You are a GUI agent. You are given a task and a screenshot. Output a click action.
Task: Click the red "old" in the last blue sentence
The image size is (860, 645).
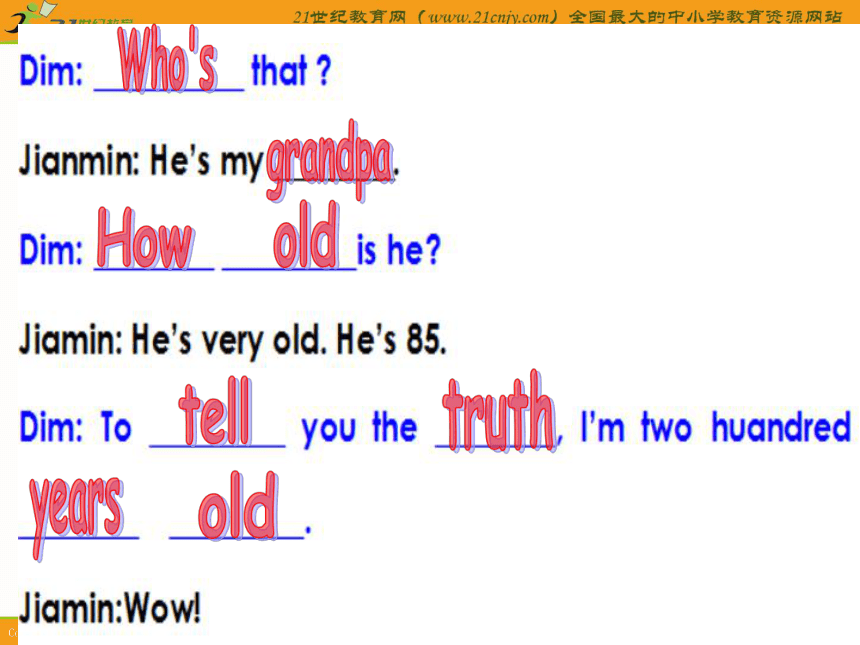pyautogui.click(x=238, y=506)
